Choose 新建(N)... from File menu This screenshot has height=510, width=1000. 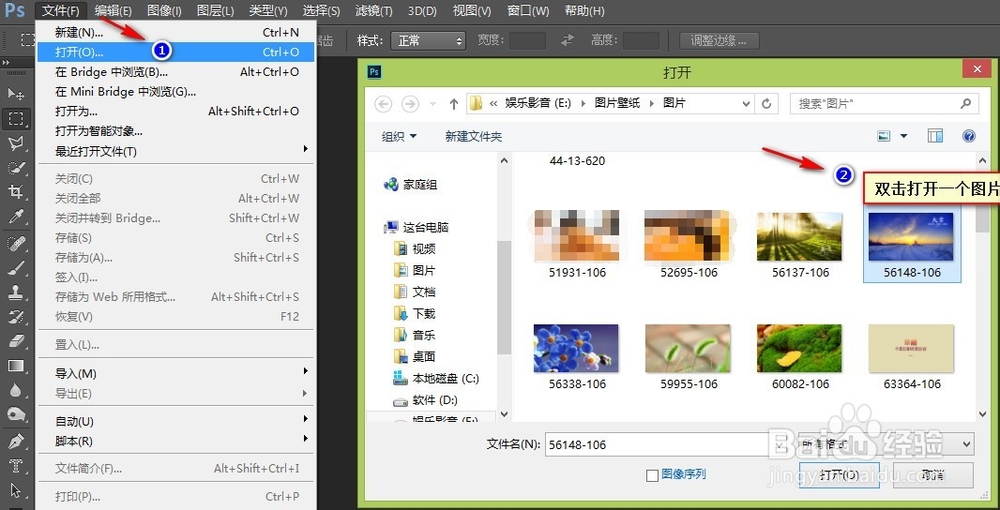pos(176,33)
